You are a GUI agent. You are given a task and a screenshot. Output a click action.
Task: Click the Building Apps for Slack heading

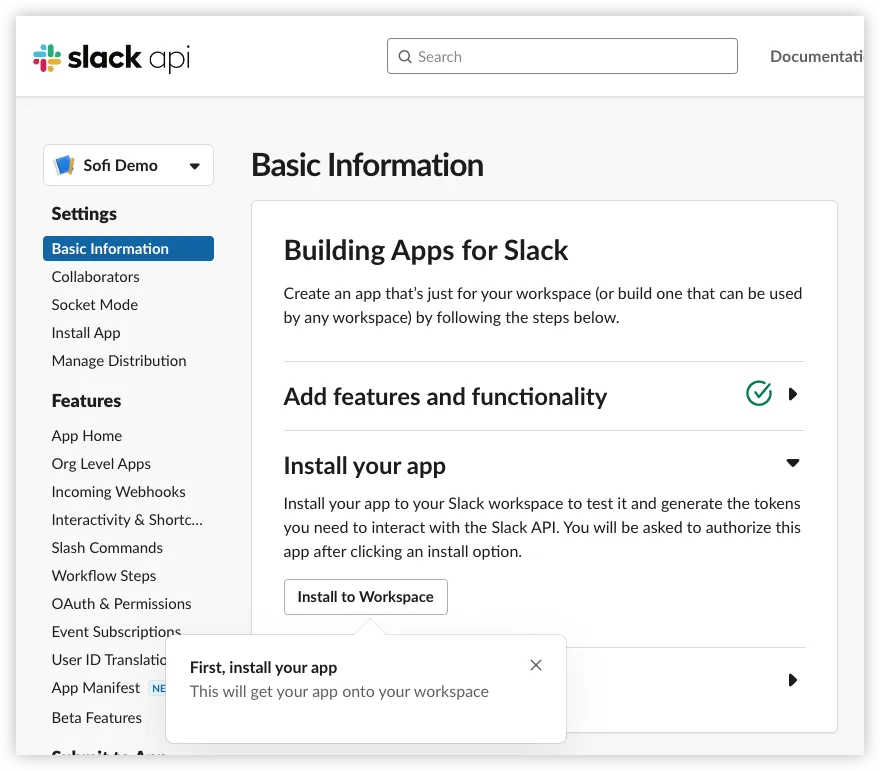click(x=426, y=250)
